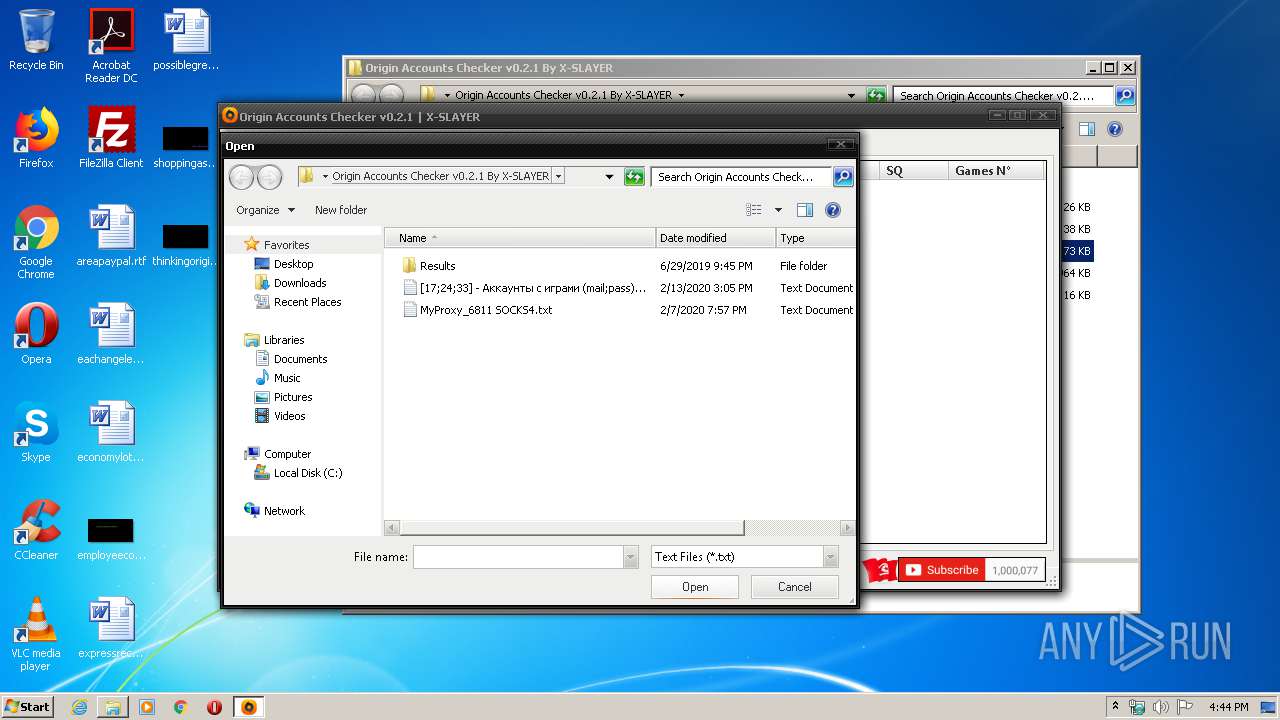Viewport: 1280px width, 720px height.
Task: Click the YouTube Subscribe button
Action: [x=941, y=570]
